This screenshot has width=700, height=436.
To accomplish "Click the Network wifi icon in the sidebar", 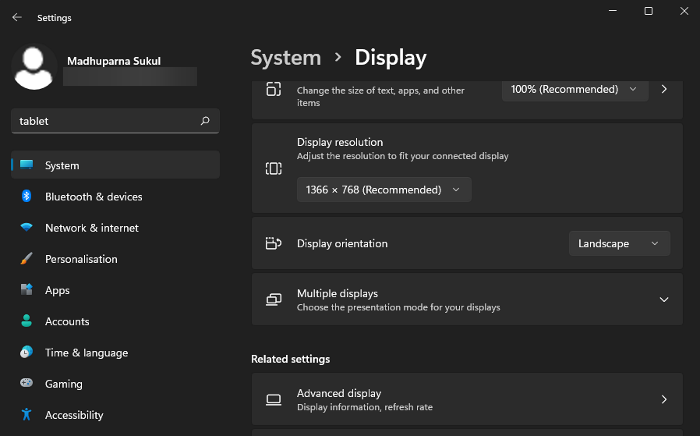I will pos(26,227).
